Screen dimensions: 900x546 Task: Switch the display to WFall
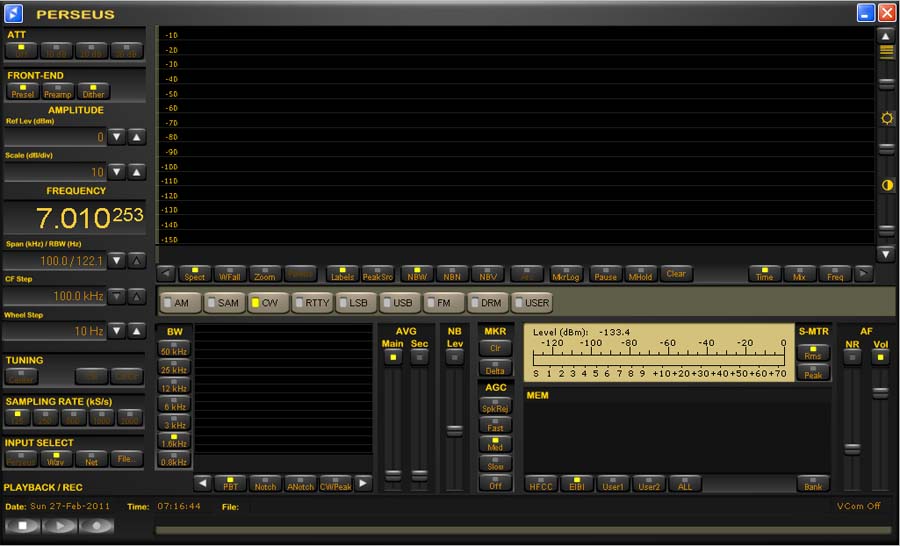pyautogui.click(x=230, y=274)
